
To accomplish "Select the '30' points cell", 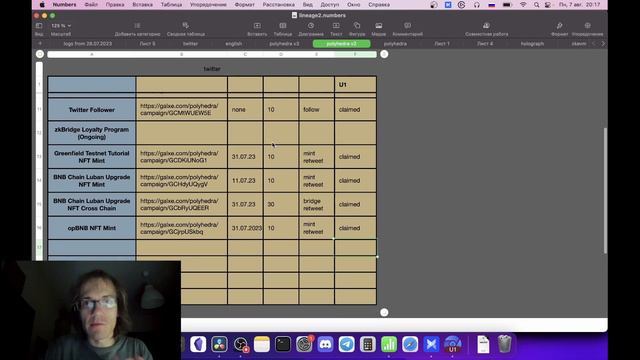I will pyautogui.click(x=281, y=204).
